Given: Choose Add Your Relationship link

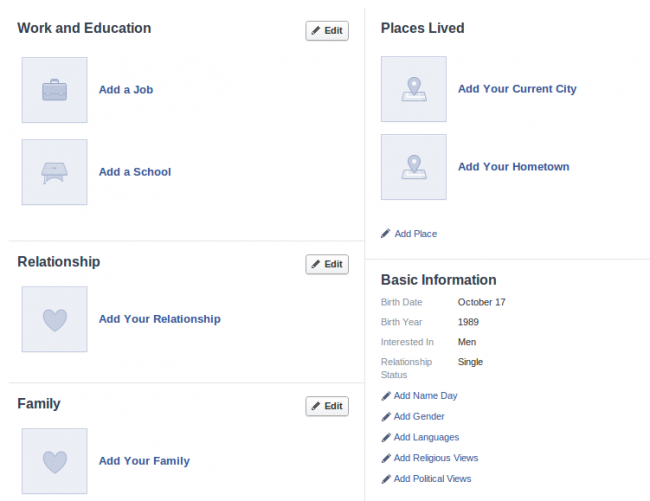Looking at the screenshot, I should [x=160, y=319].
